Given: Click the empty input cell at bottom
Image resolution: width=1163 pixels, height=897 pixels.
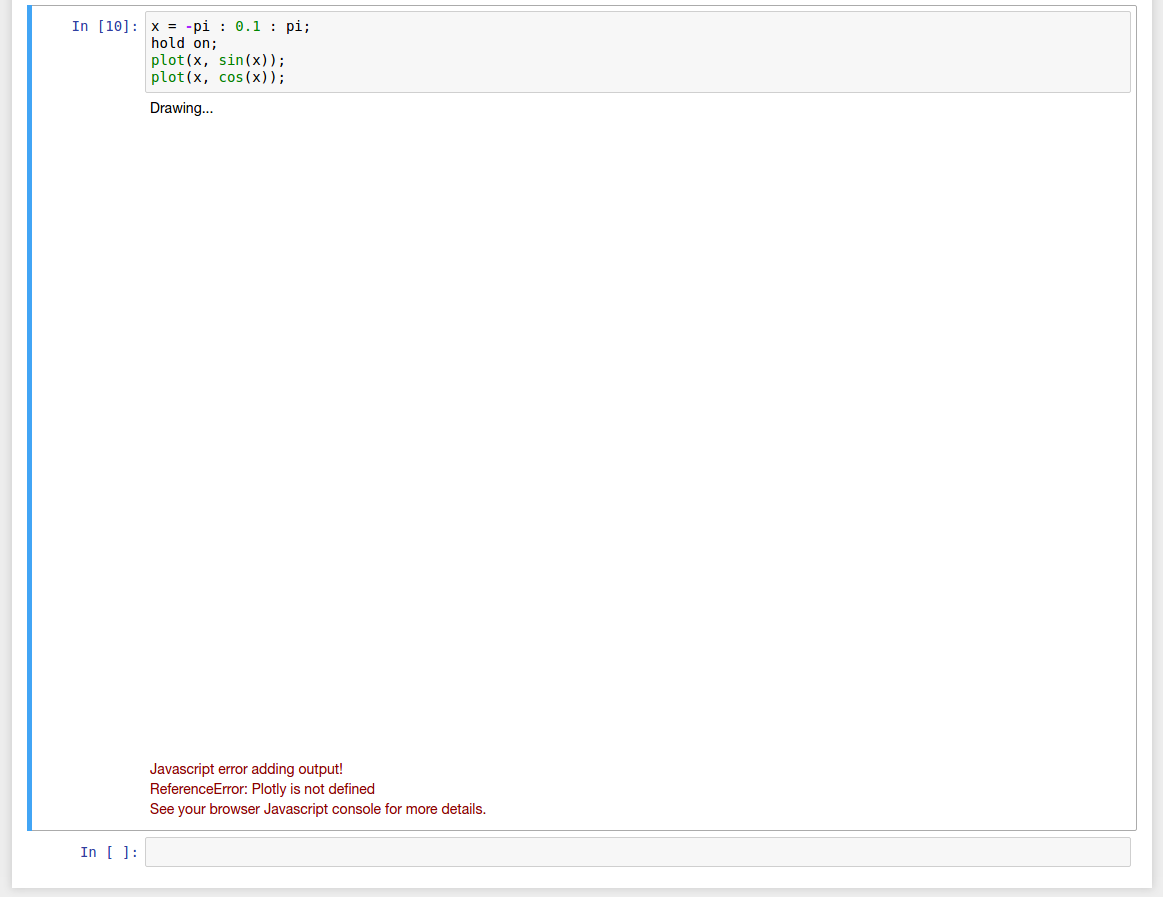Looking at the screenshot, I should [637, 852].
